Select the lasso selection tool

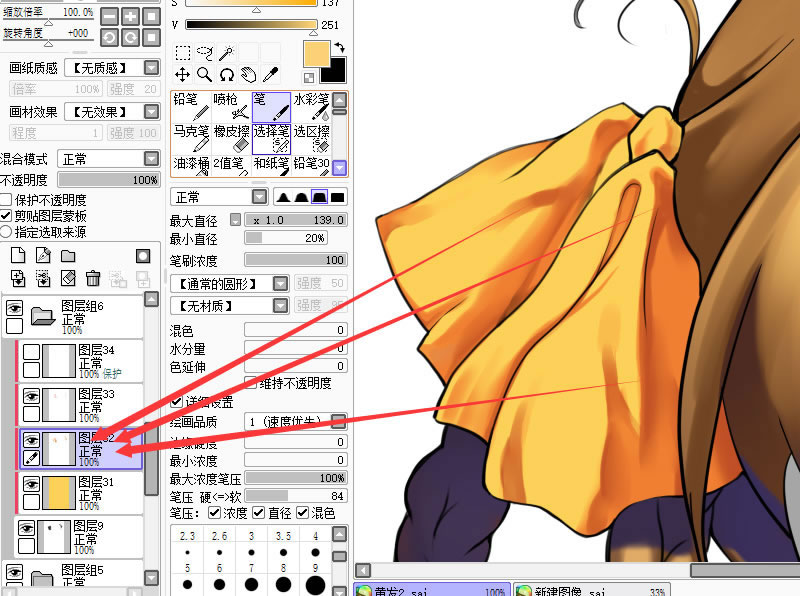[x=205, y=53]
